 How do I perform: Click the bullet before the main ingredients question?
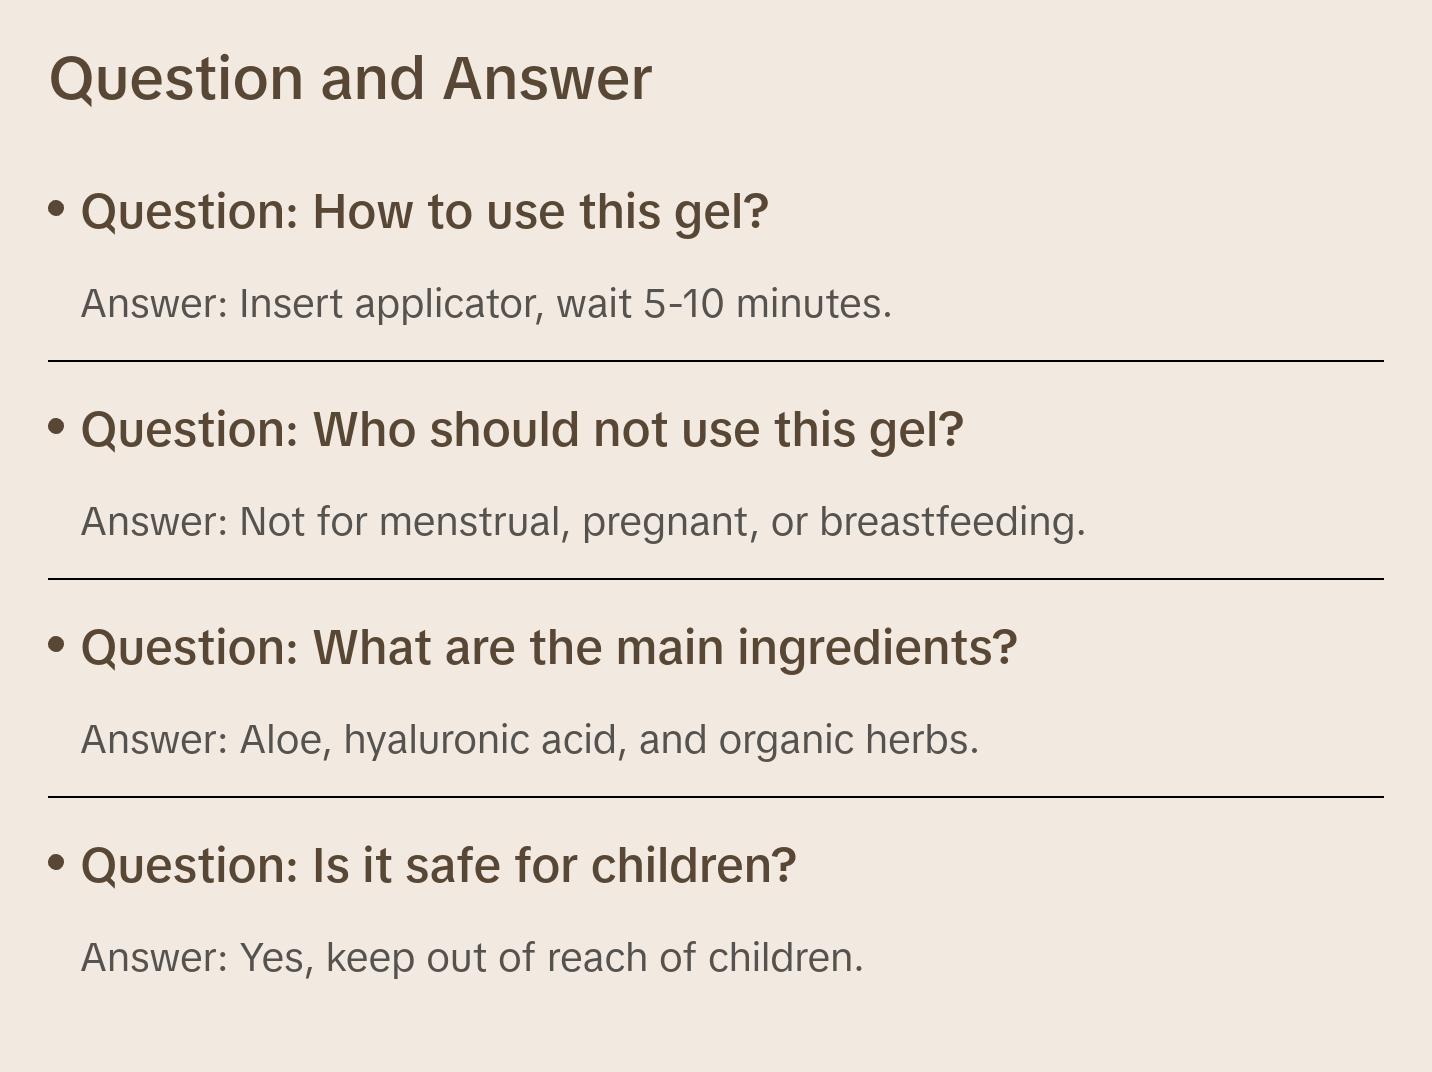[x=57, y=645]
